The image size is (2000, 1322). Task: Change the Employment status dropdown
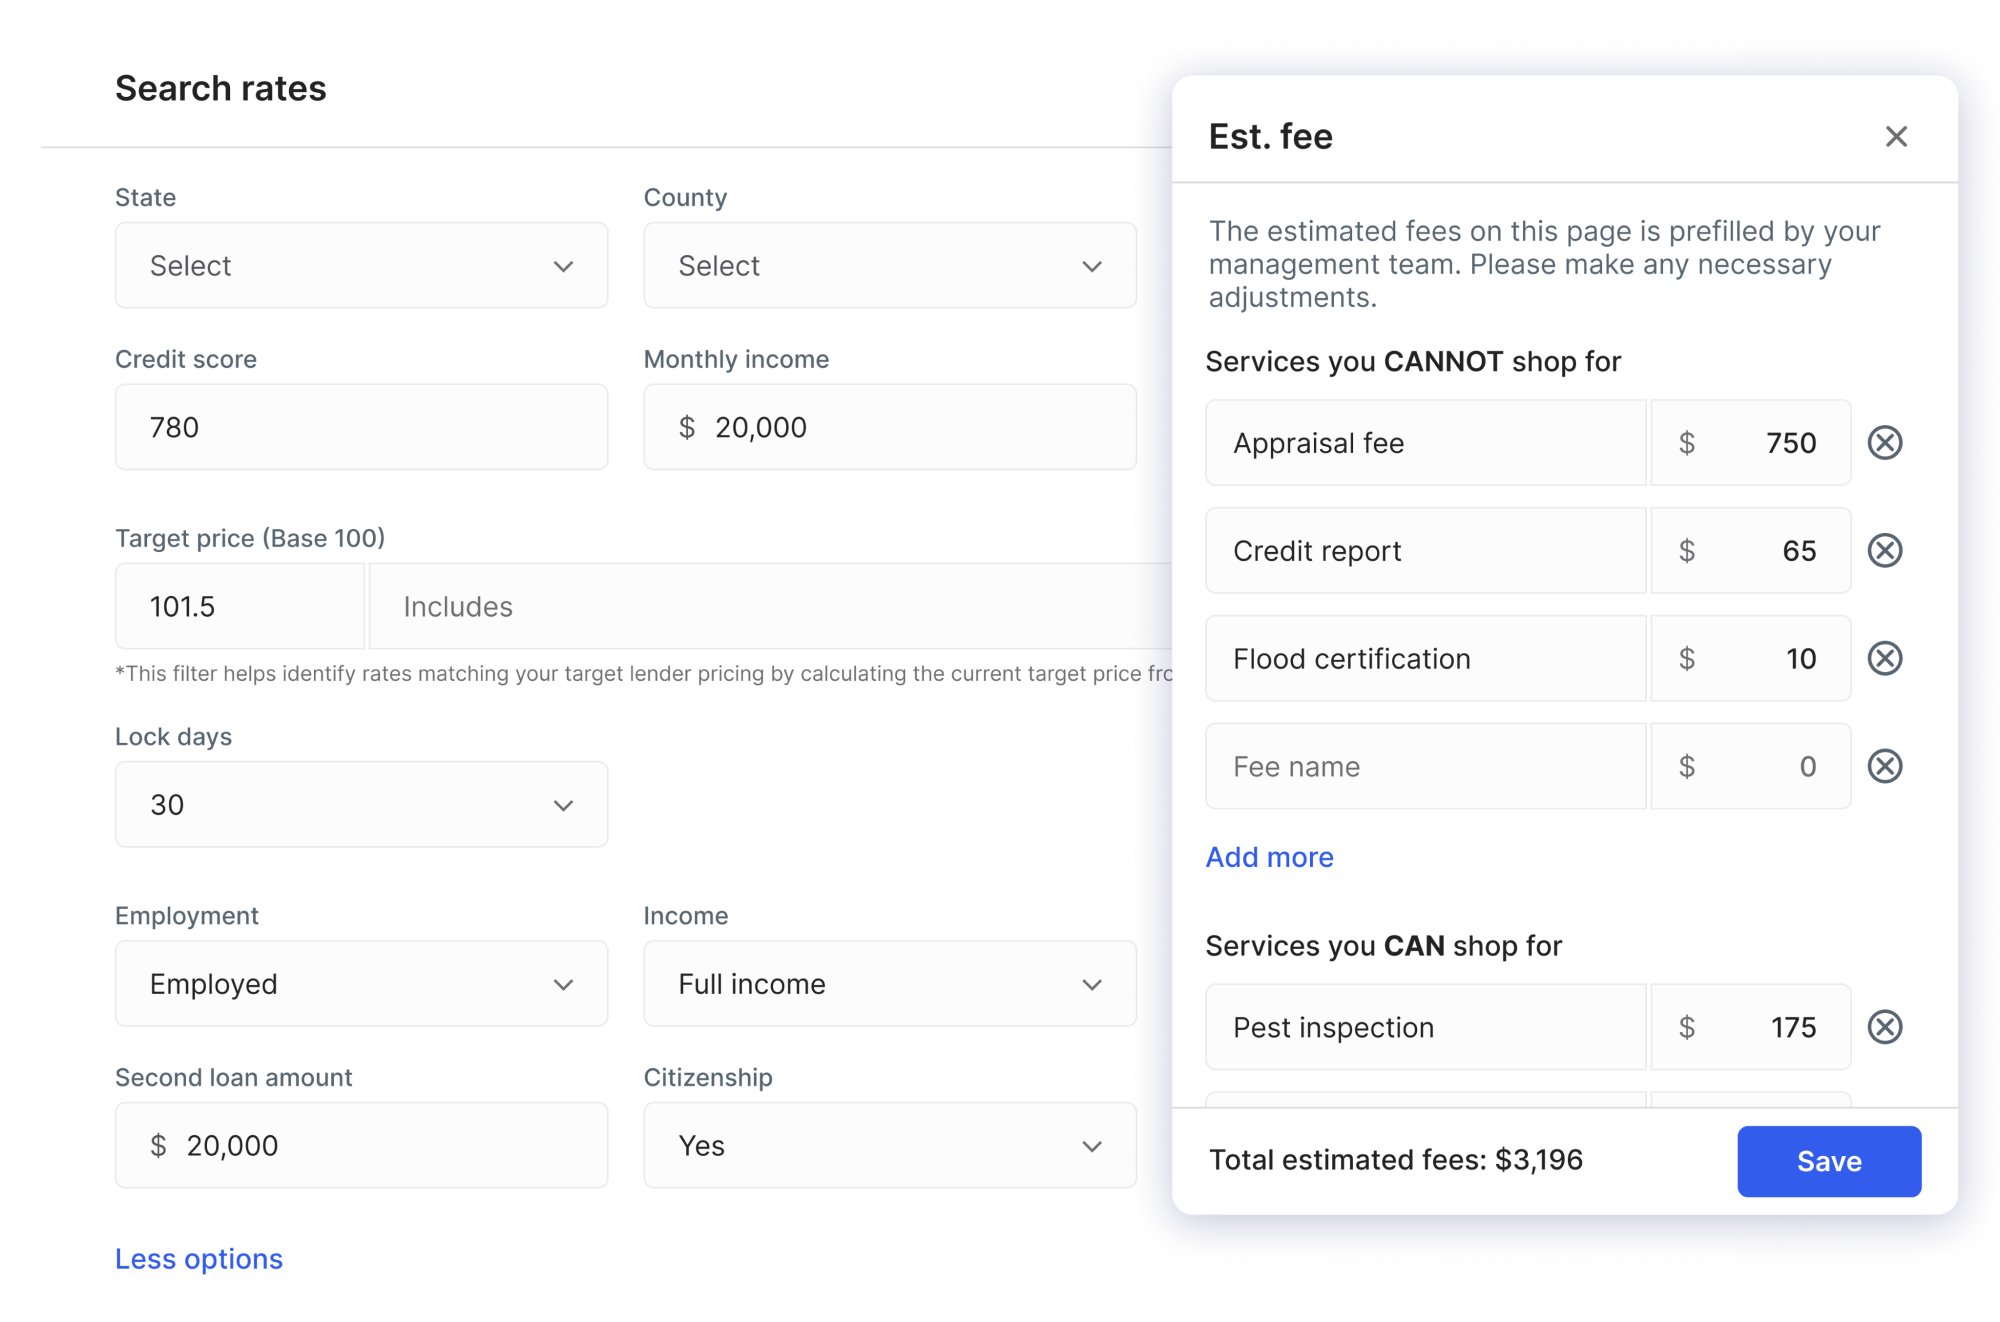(x=361, y=984)
